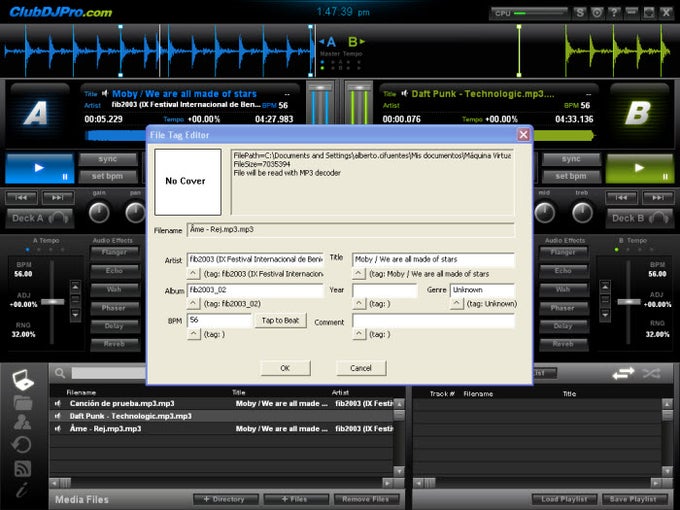
Task: Toggle playlist repeat arrows icon
Action: tap(623, 373)
